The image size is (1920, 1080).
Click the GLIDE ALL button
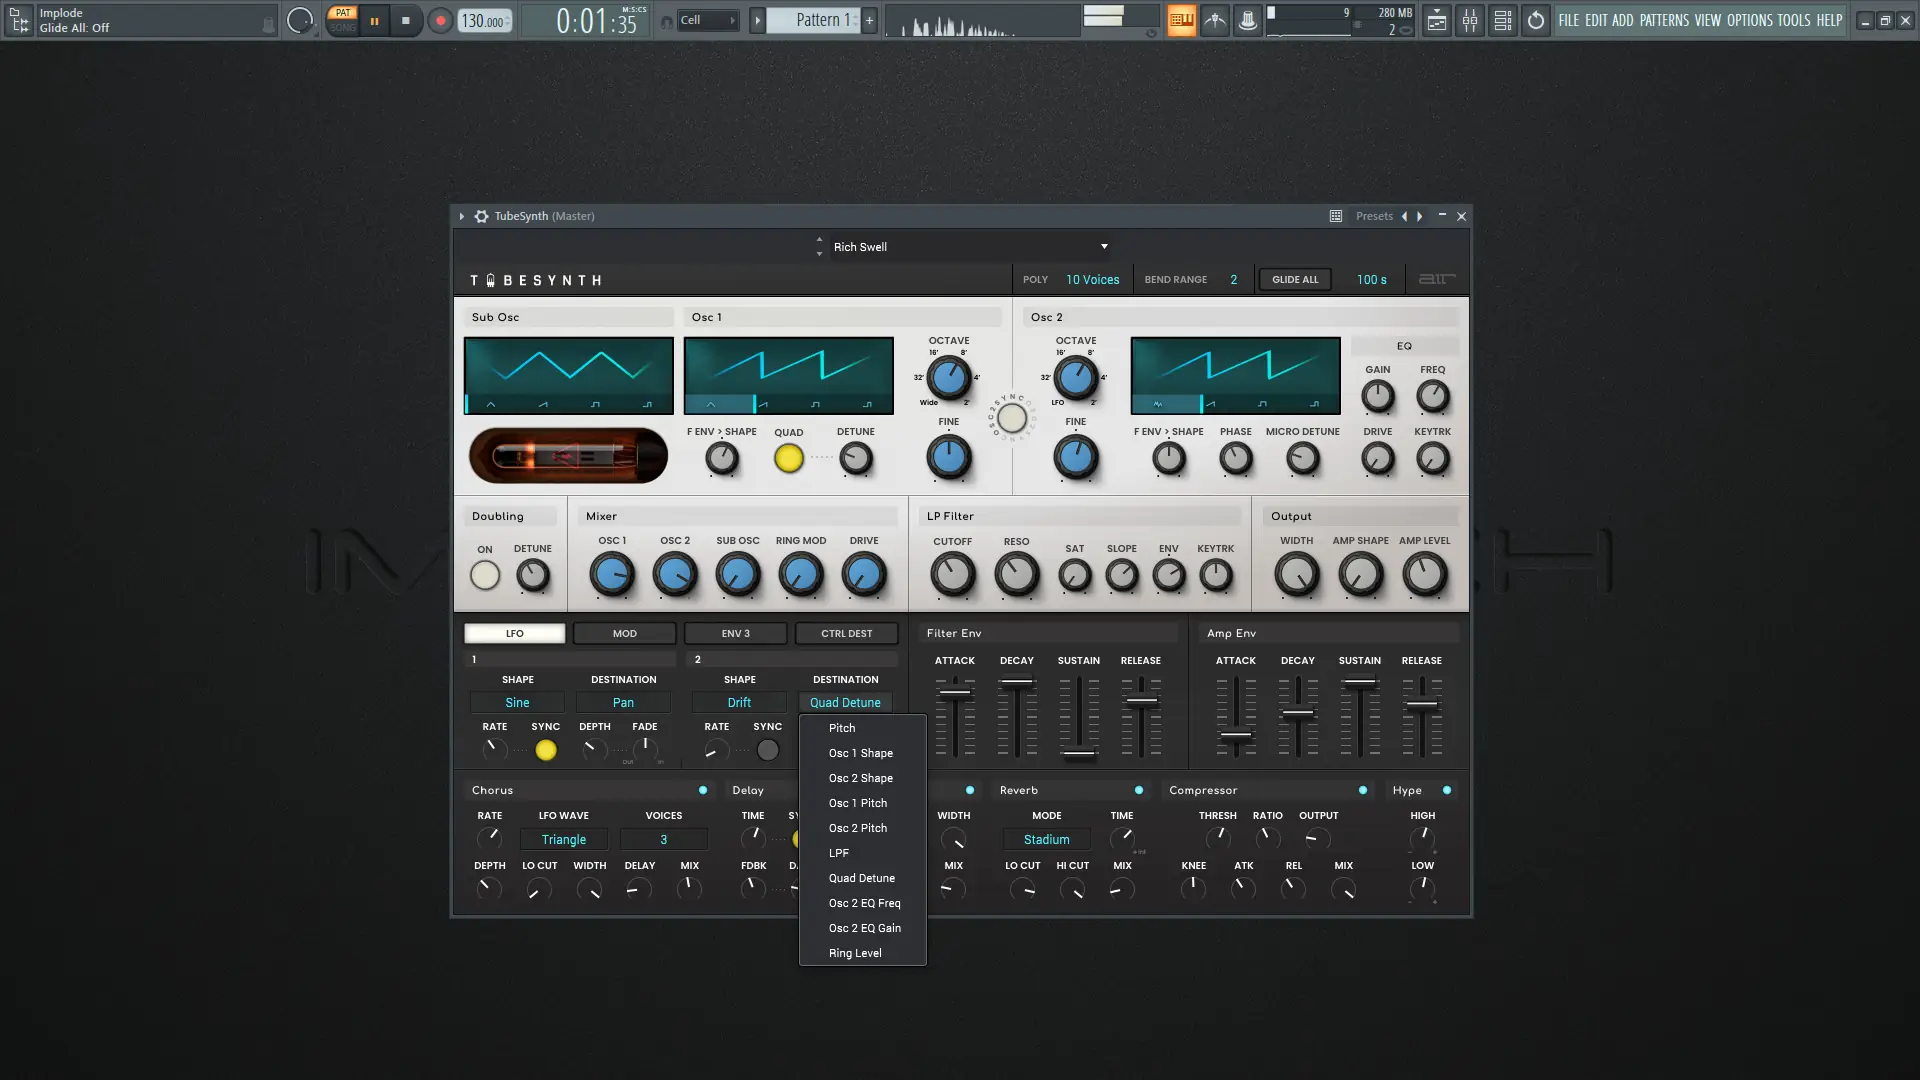(x=1294, y=280)
